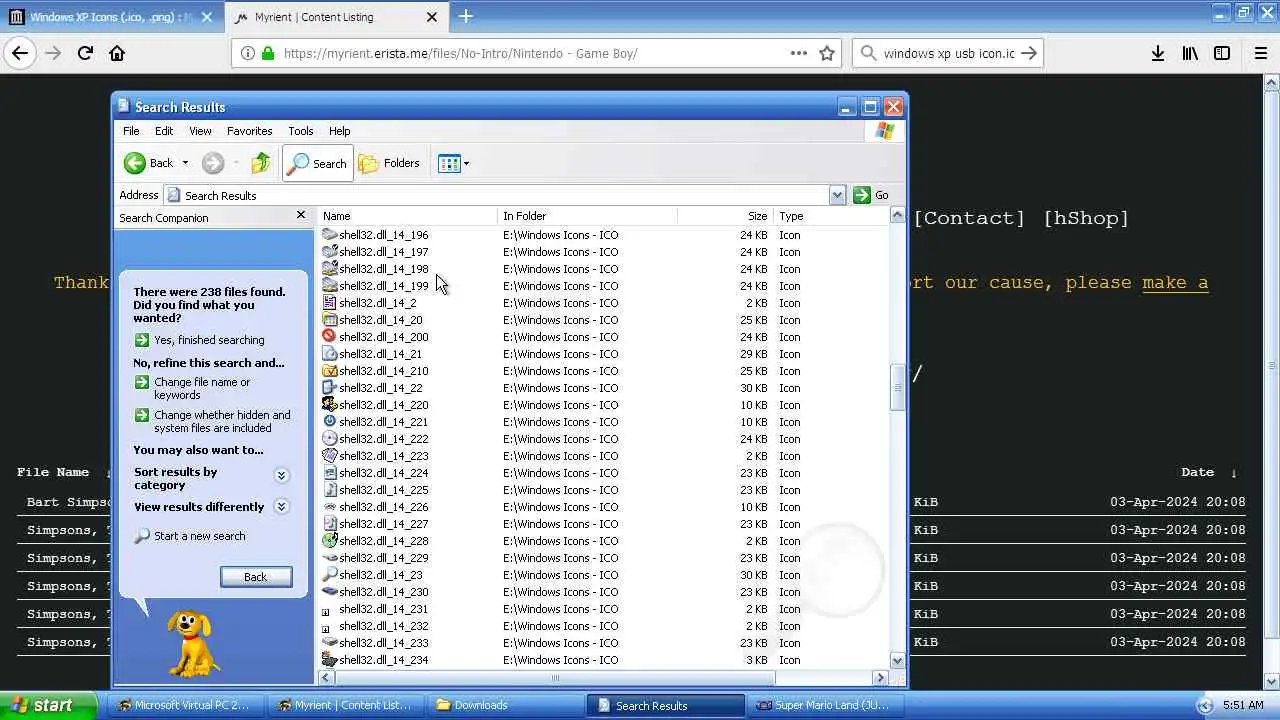Select icon of shell32.dll_14_197

330,252
